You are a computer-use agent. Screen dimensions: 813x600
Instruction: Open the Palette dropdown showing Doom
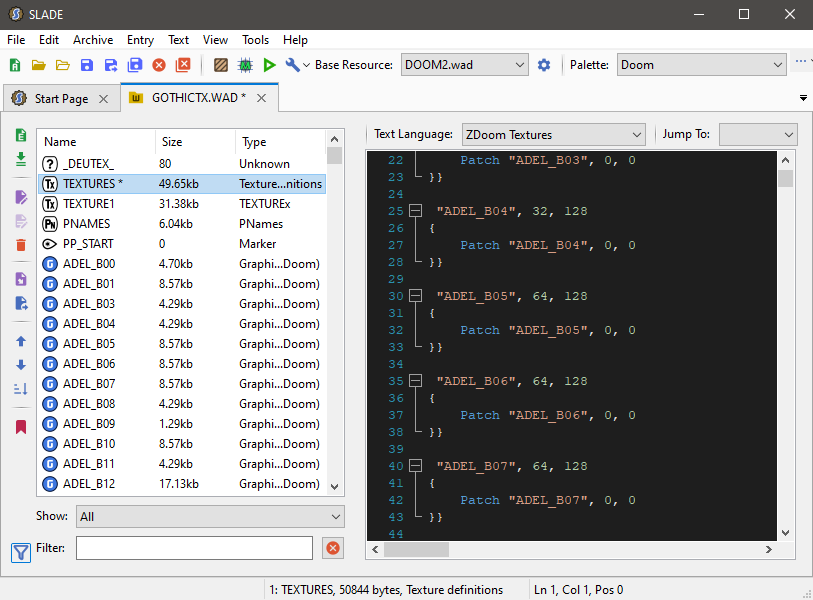(701, 65)
